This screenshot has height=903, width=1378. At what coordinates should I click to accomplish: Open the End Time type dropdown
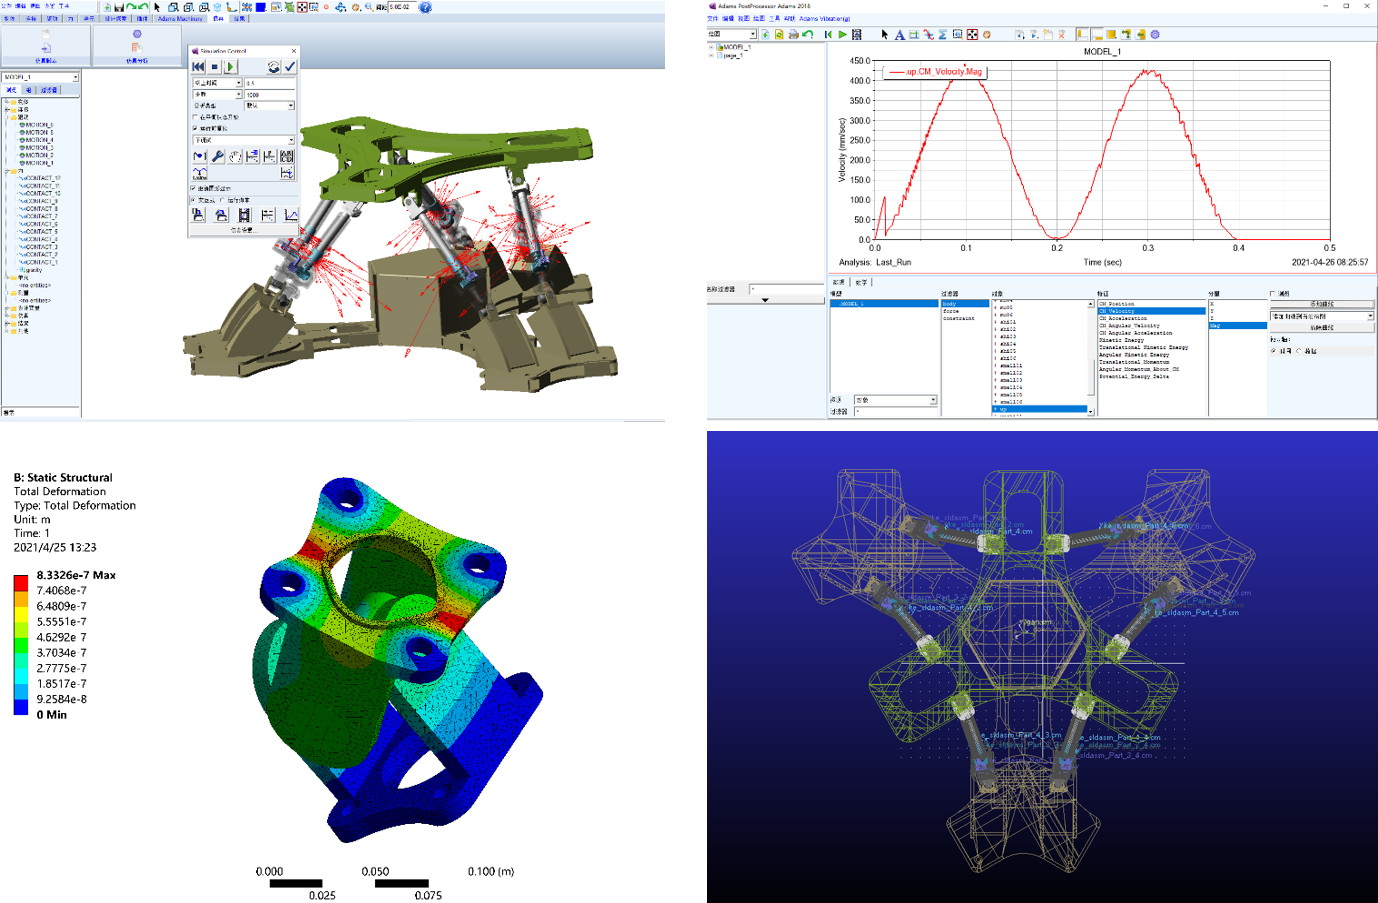238,83
